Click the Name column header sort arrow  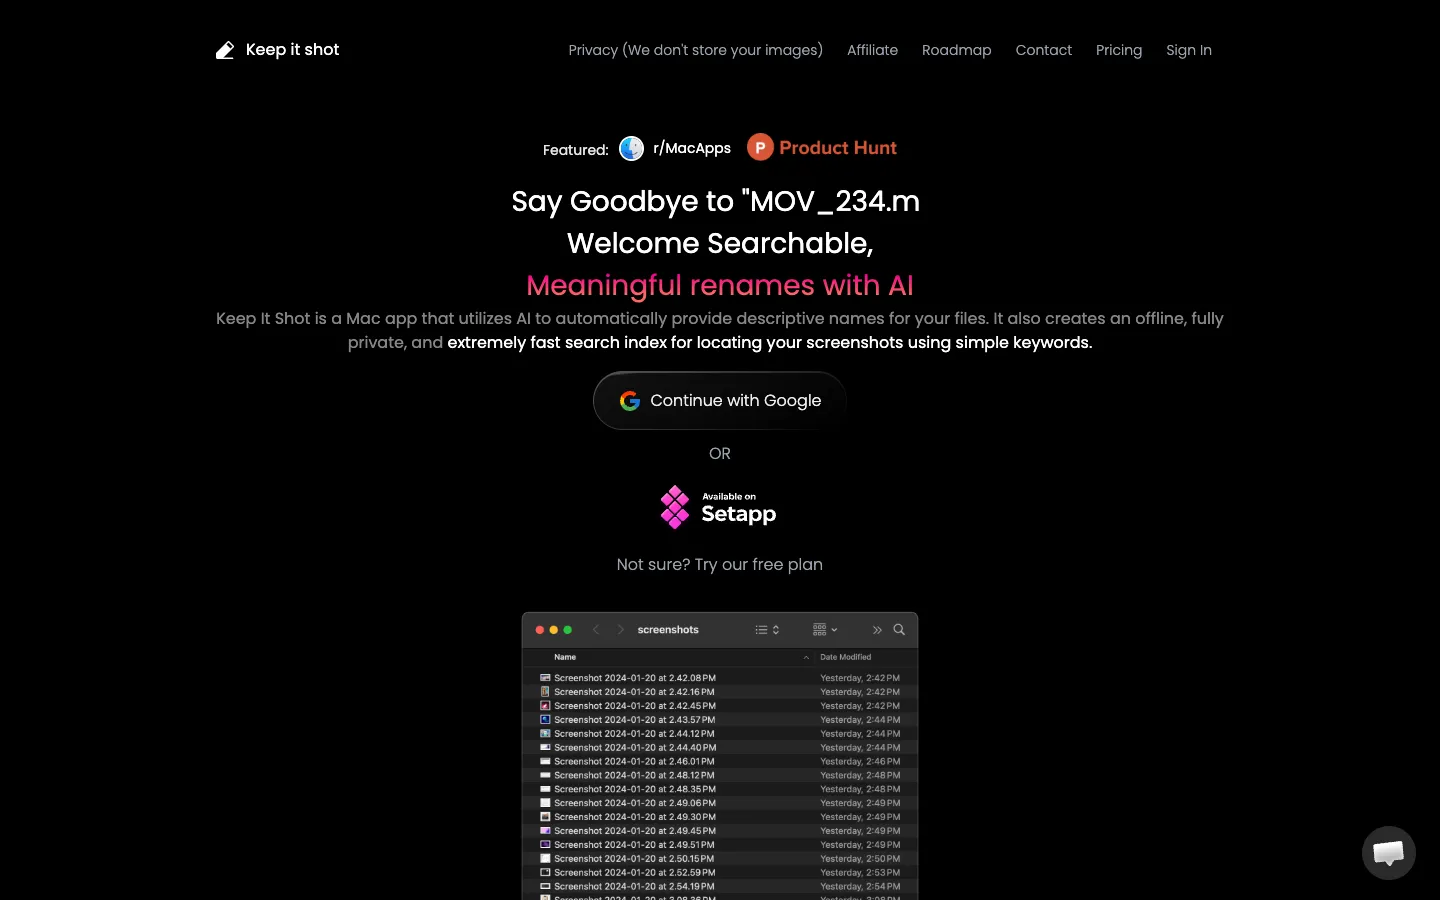806,657
